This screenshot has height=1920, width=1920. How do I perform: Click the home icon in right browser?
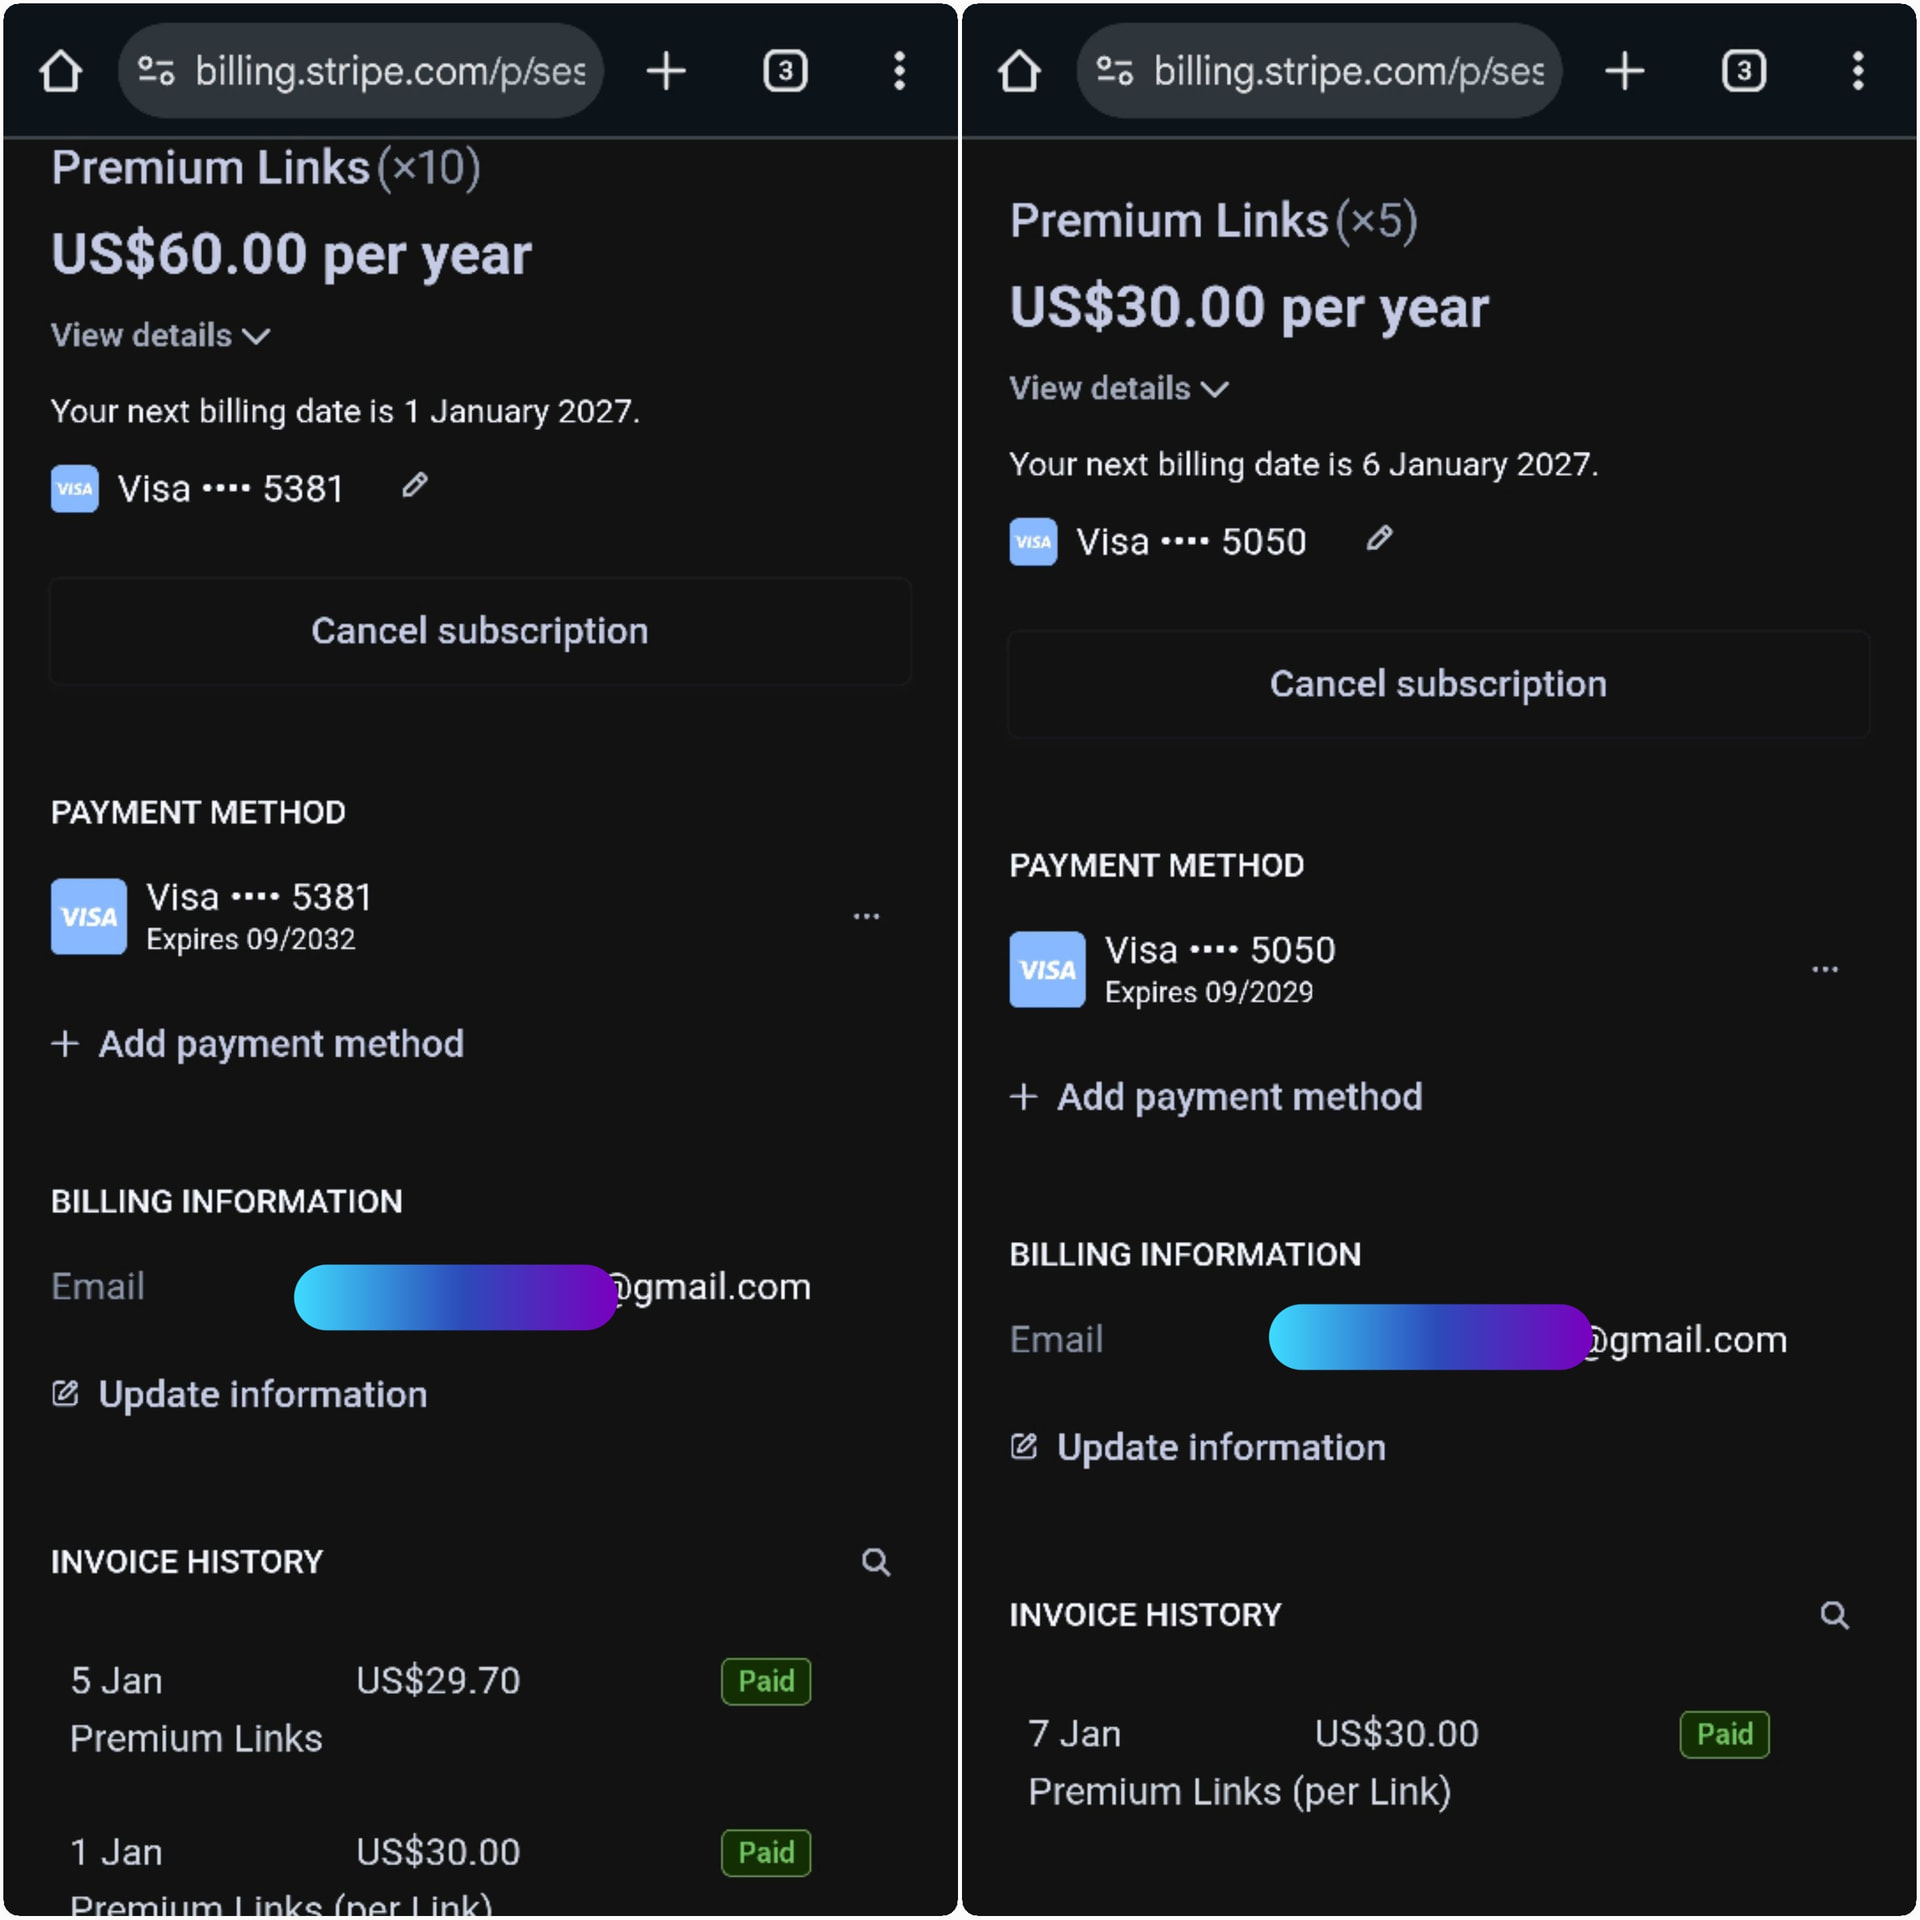click(1019, 71)
